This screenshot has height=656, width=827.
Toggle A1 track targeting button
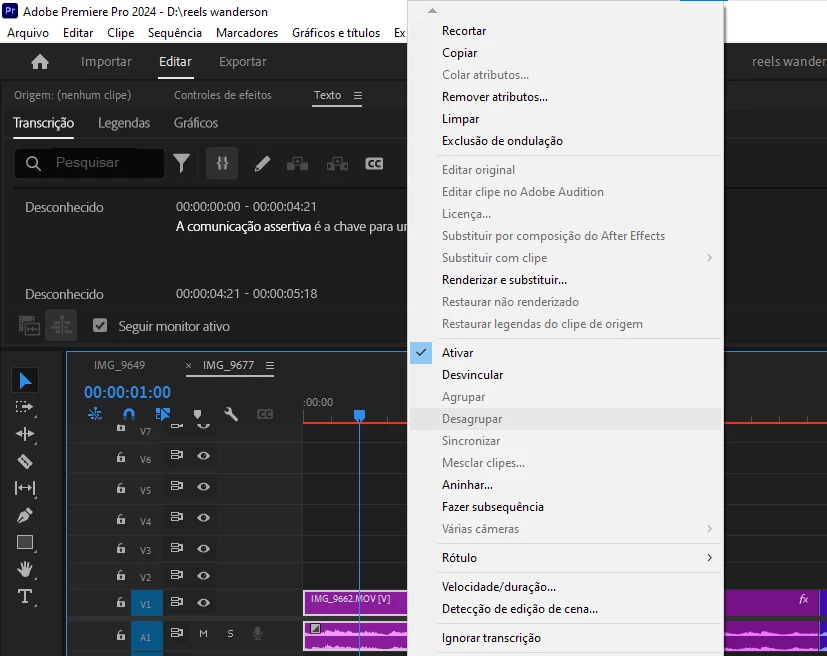point(146,638)
